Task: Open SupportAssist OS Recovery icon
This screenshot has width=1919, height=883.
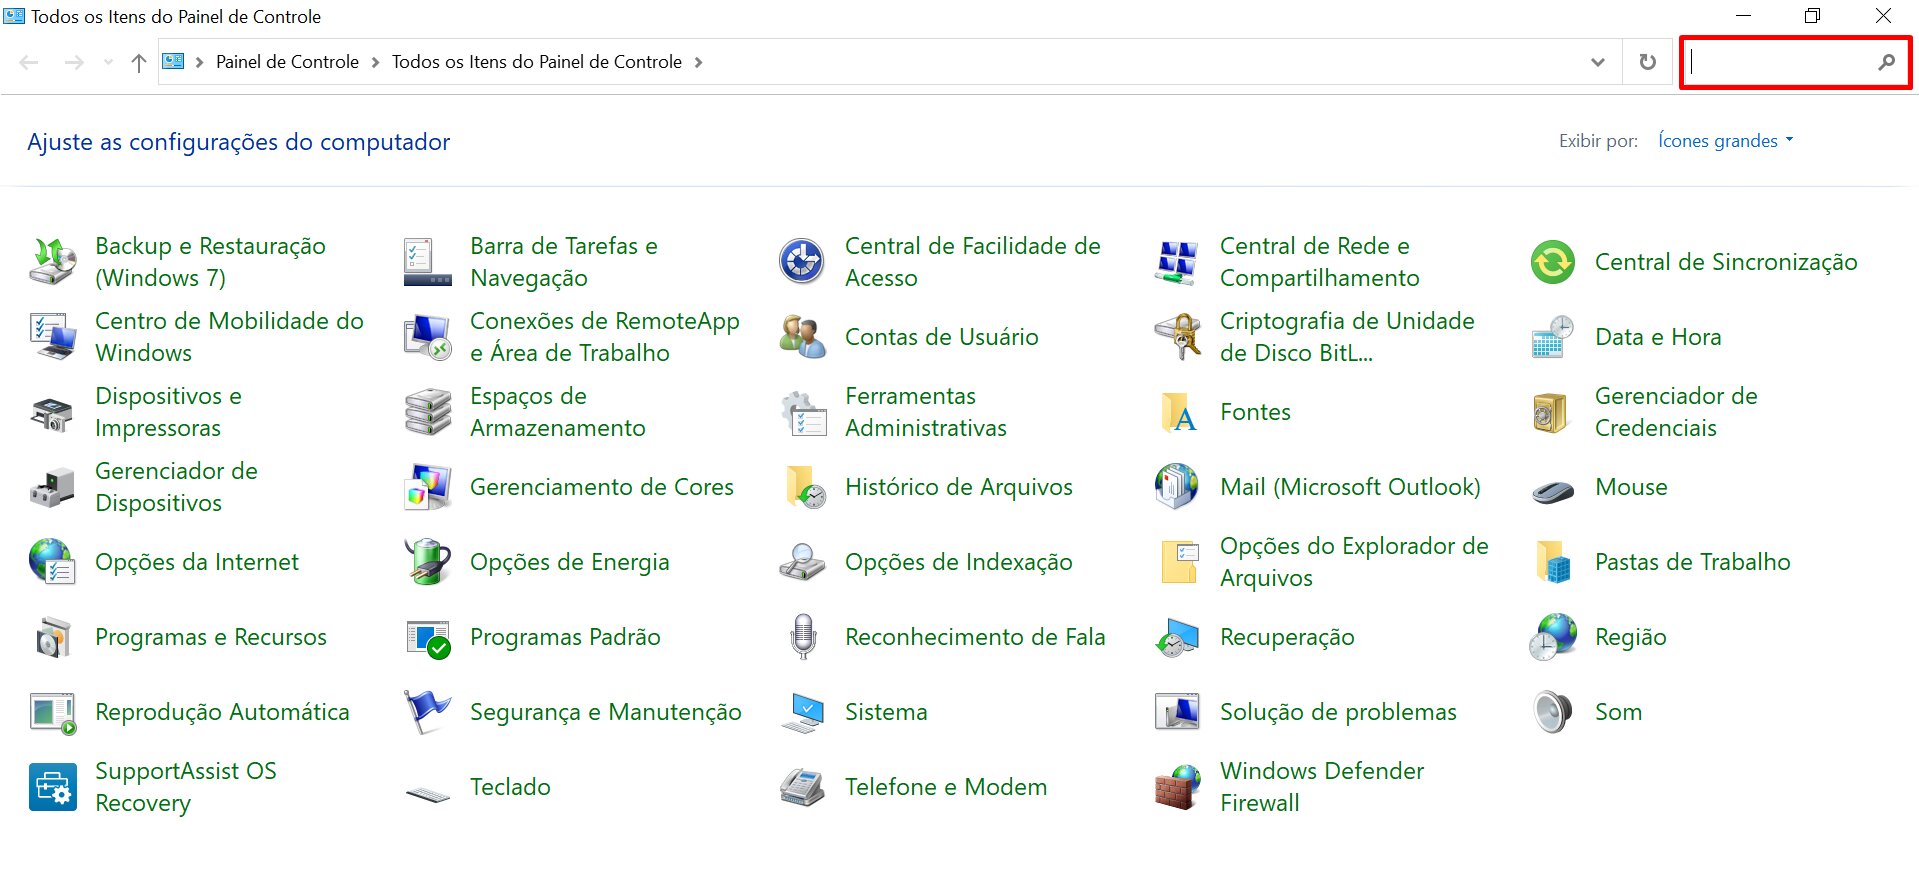Action: 53,787
